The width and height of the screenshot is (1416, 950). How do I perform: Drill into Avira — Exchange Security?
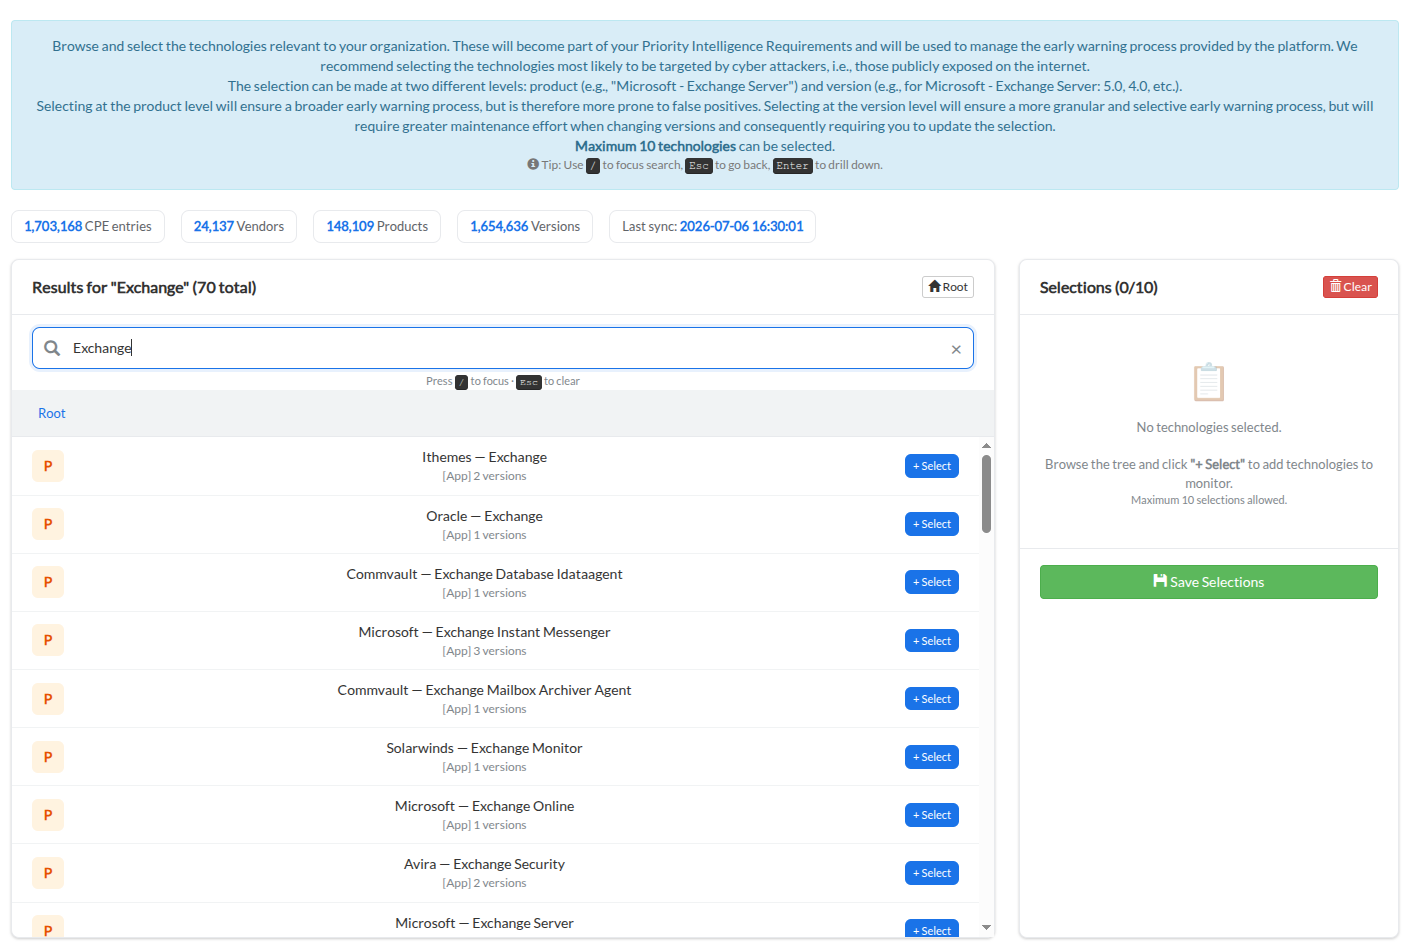[496, 873]
